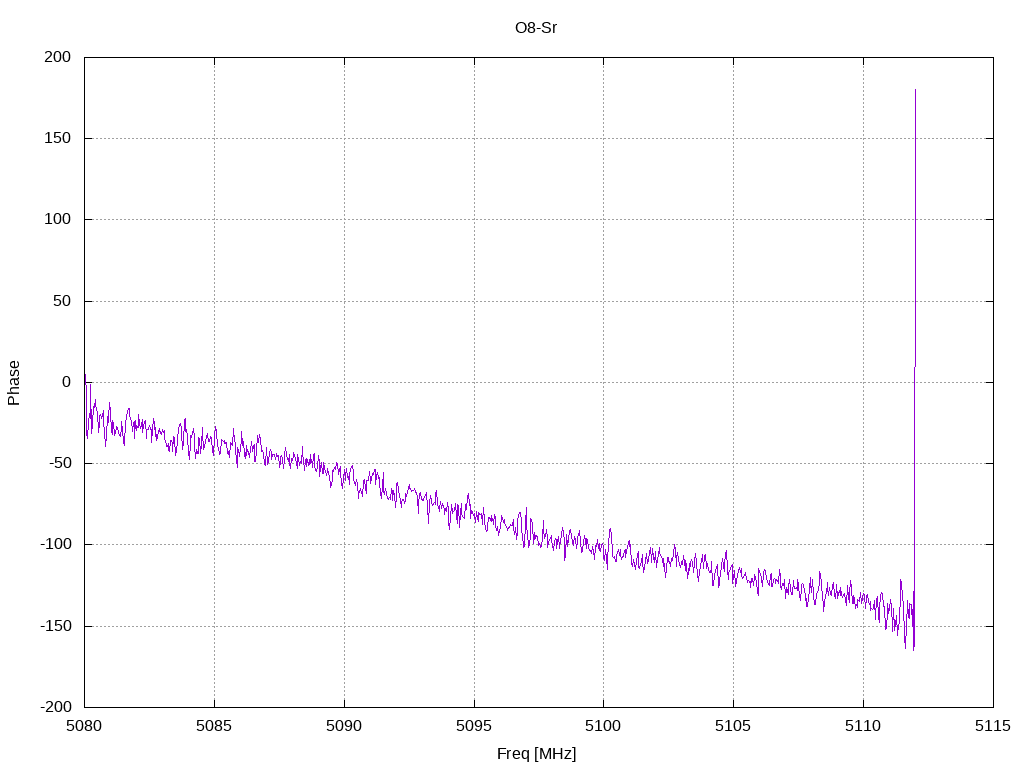Screen dimensions: 1024x768
Task: Click the 5080 x-axis tick label
Action: pyautogui.click(x=84, y=726)
